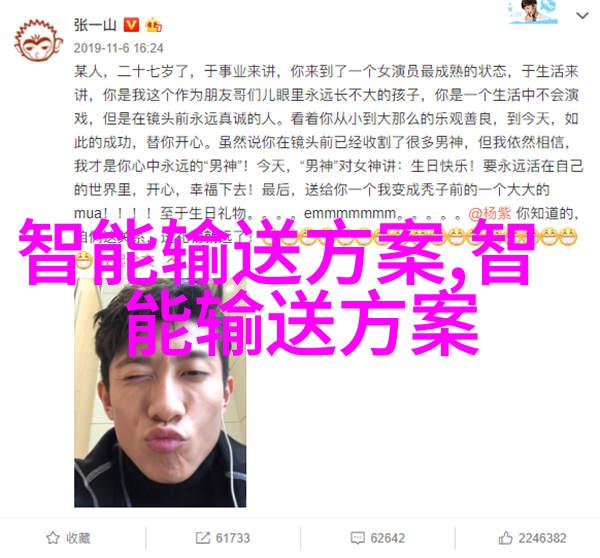Click the orange V verified badge
The image size is (600, 558).
click(x=131, y=25)
